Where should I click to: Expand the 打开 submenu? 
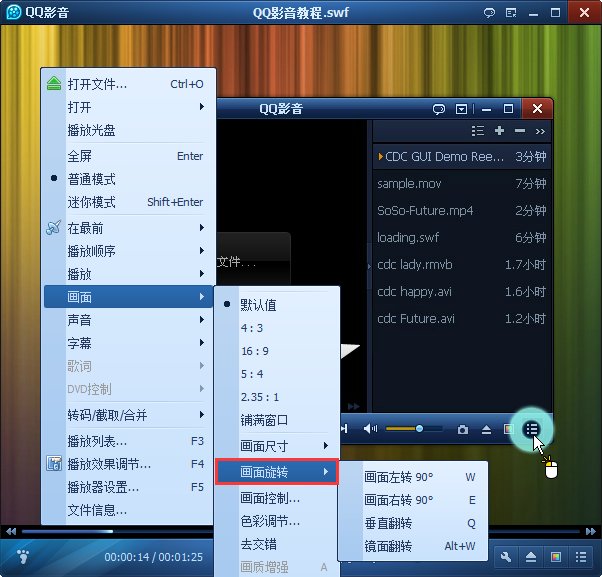coord(129,107)
